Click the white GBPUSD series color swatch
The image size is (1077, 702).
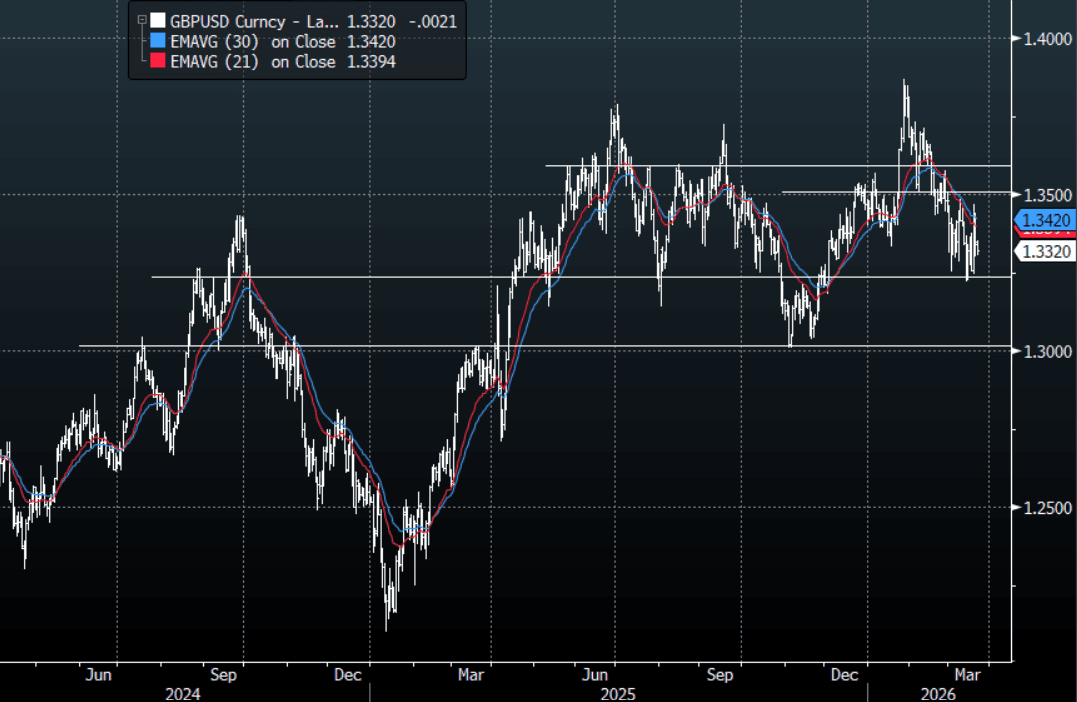(x=158, y=20)
